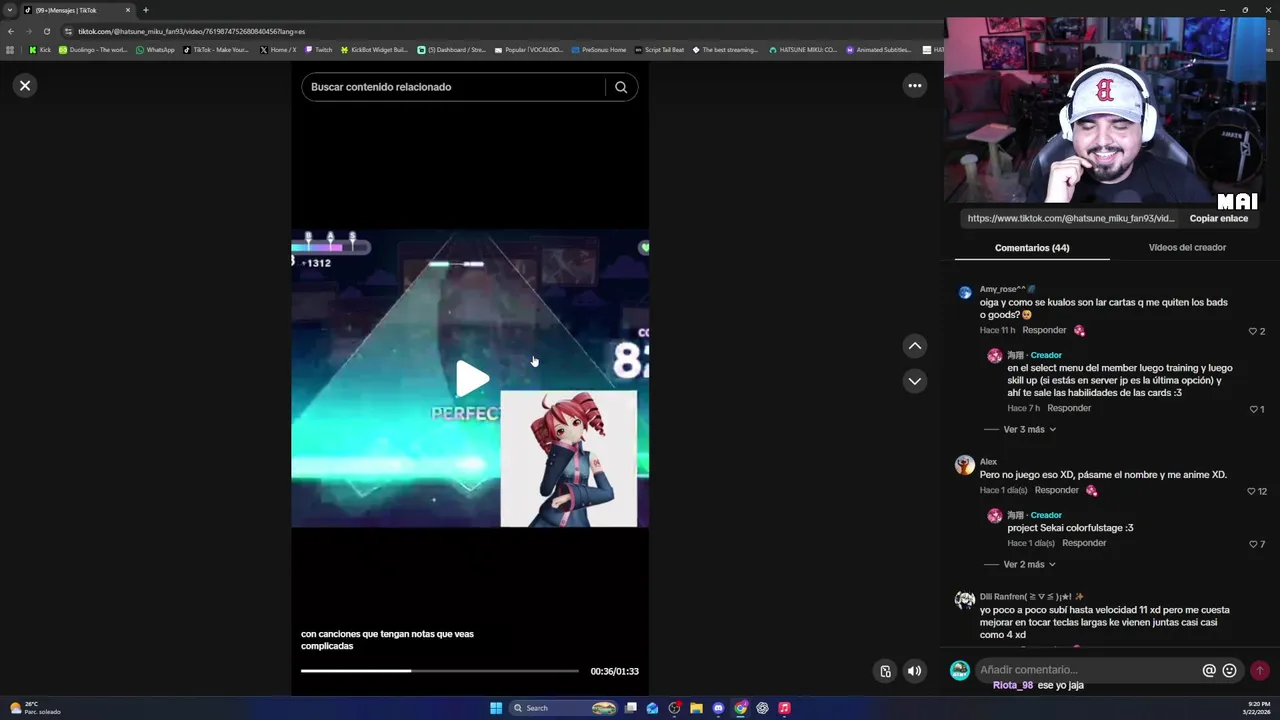1280x720 pixels.
Task: Click the Windows taskbar Search box
Action: 562,708
